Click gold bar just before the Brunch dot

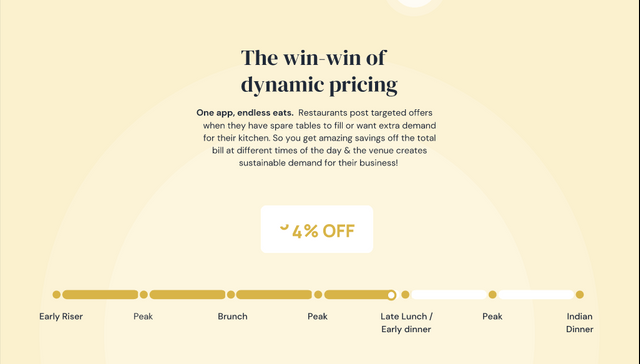click(x=187, y=295)
